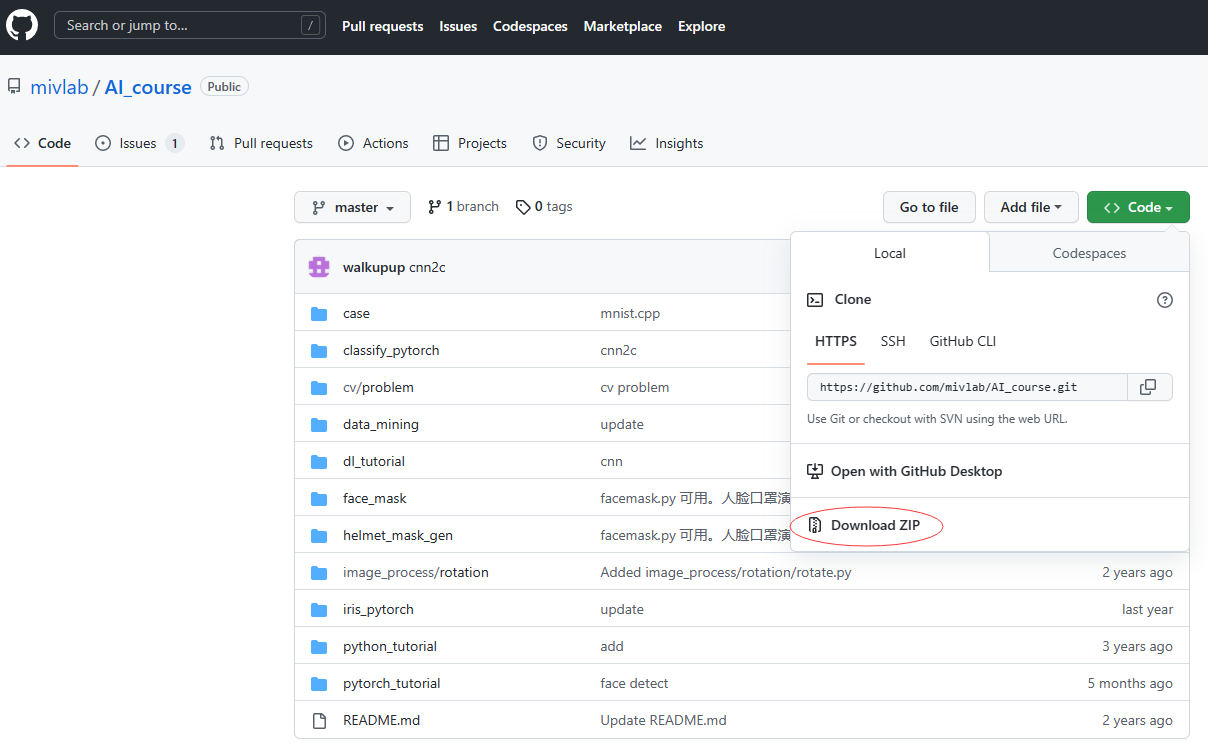Image resolution: width=1208 pixels, height=744 pixels.
Task: Click the mnist.cpp commit message
Action: click(x=630, y=314)
